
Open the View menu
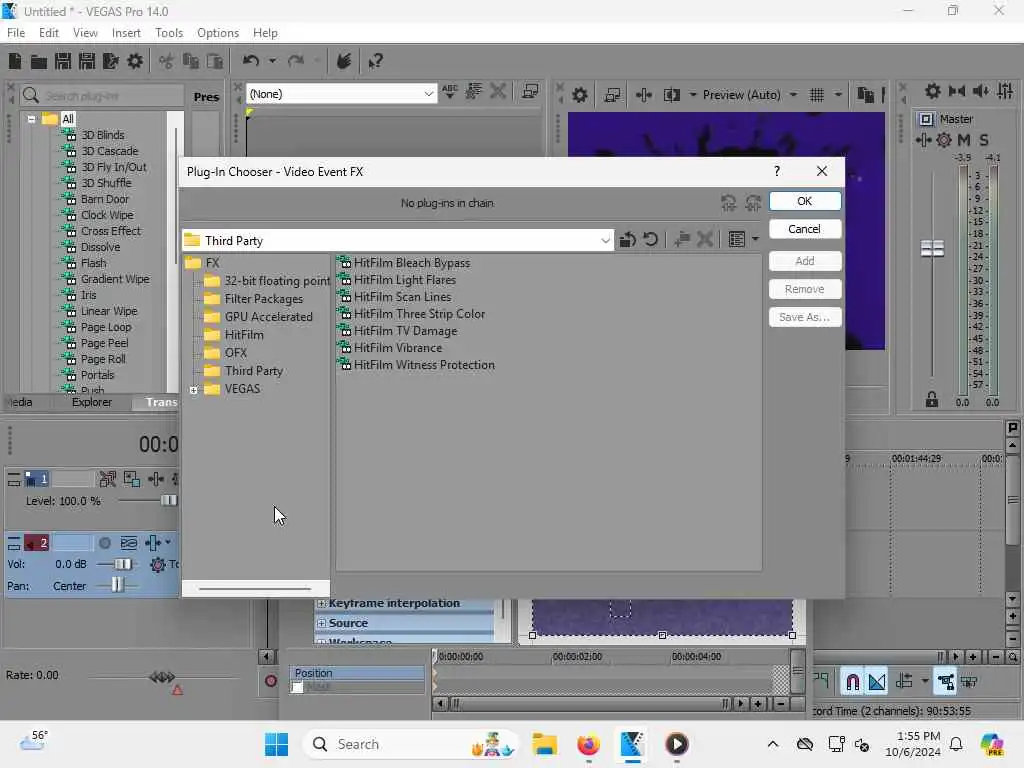85,33
